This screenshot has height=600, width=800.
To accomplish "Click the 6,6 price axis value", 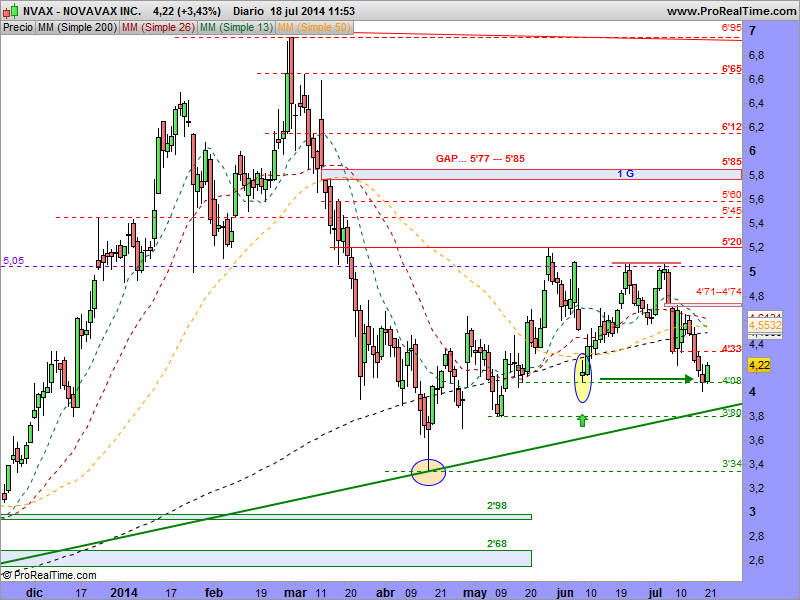I will 757,79.
